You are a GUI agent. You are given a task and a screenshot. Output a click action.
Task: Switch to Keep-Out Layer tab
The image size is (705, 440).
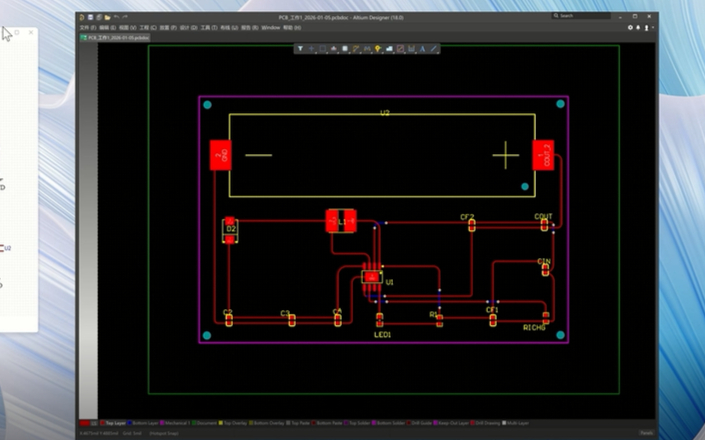point(453,423)
